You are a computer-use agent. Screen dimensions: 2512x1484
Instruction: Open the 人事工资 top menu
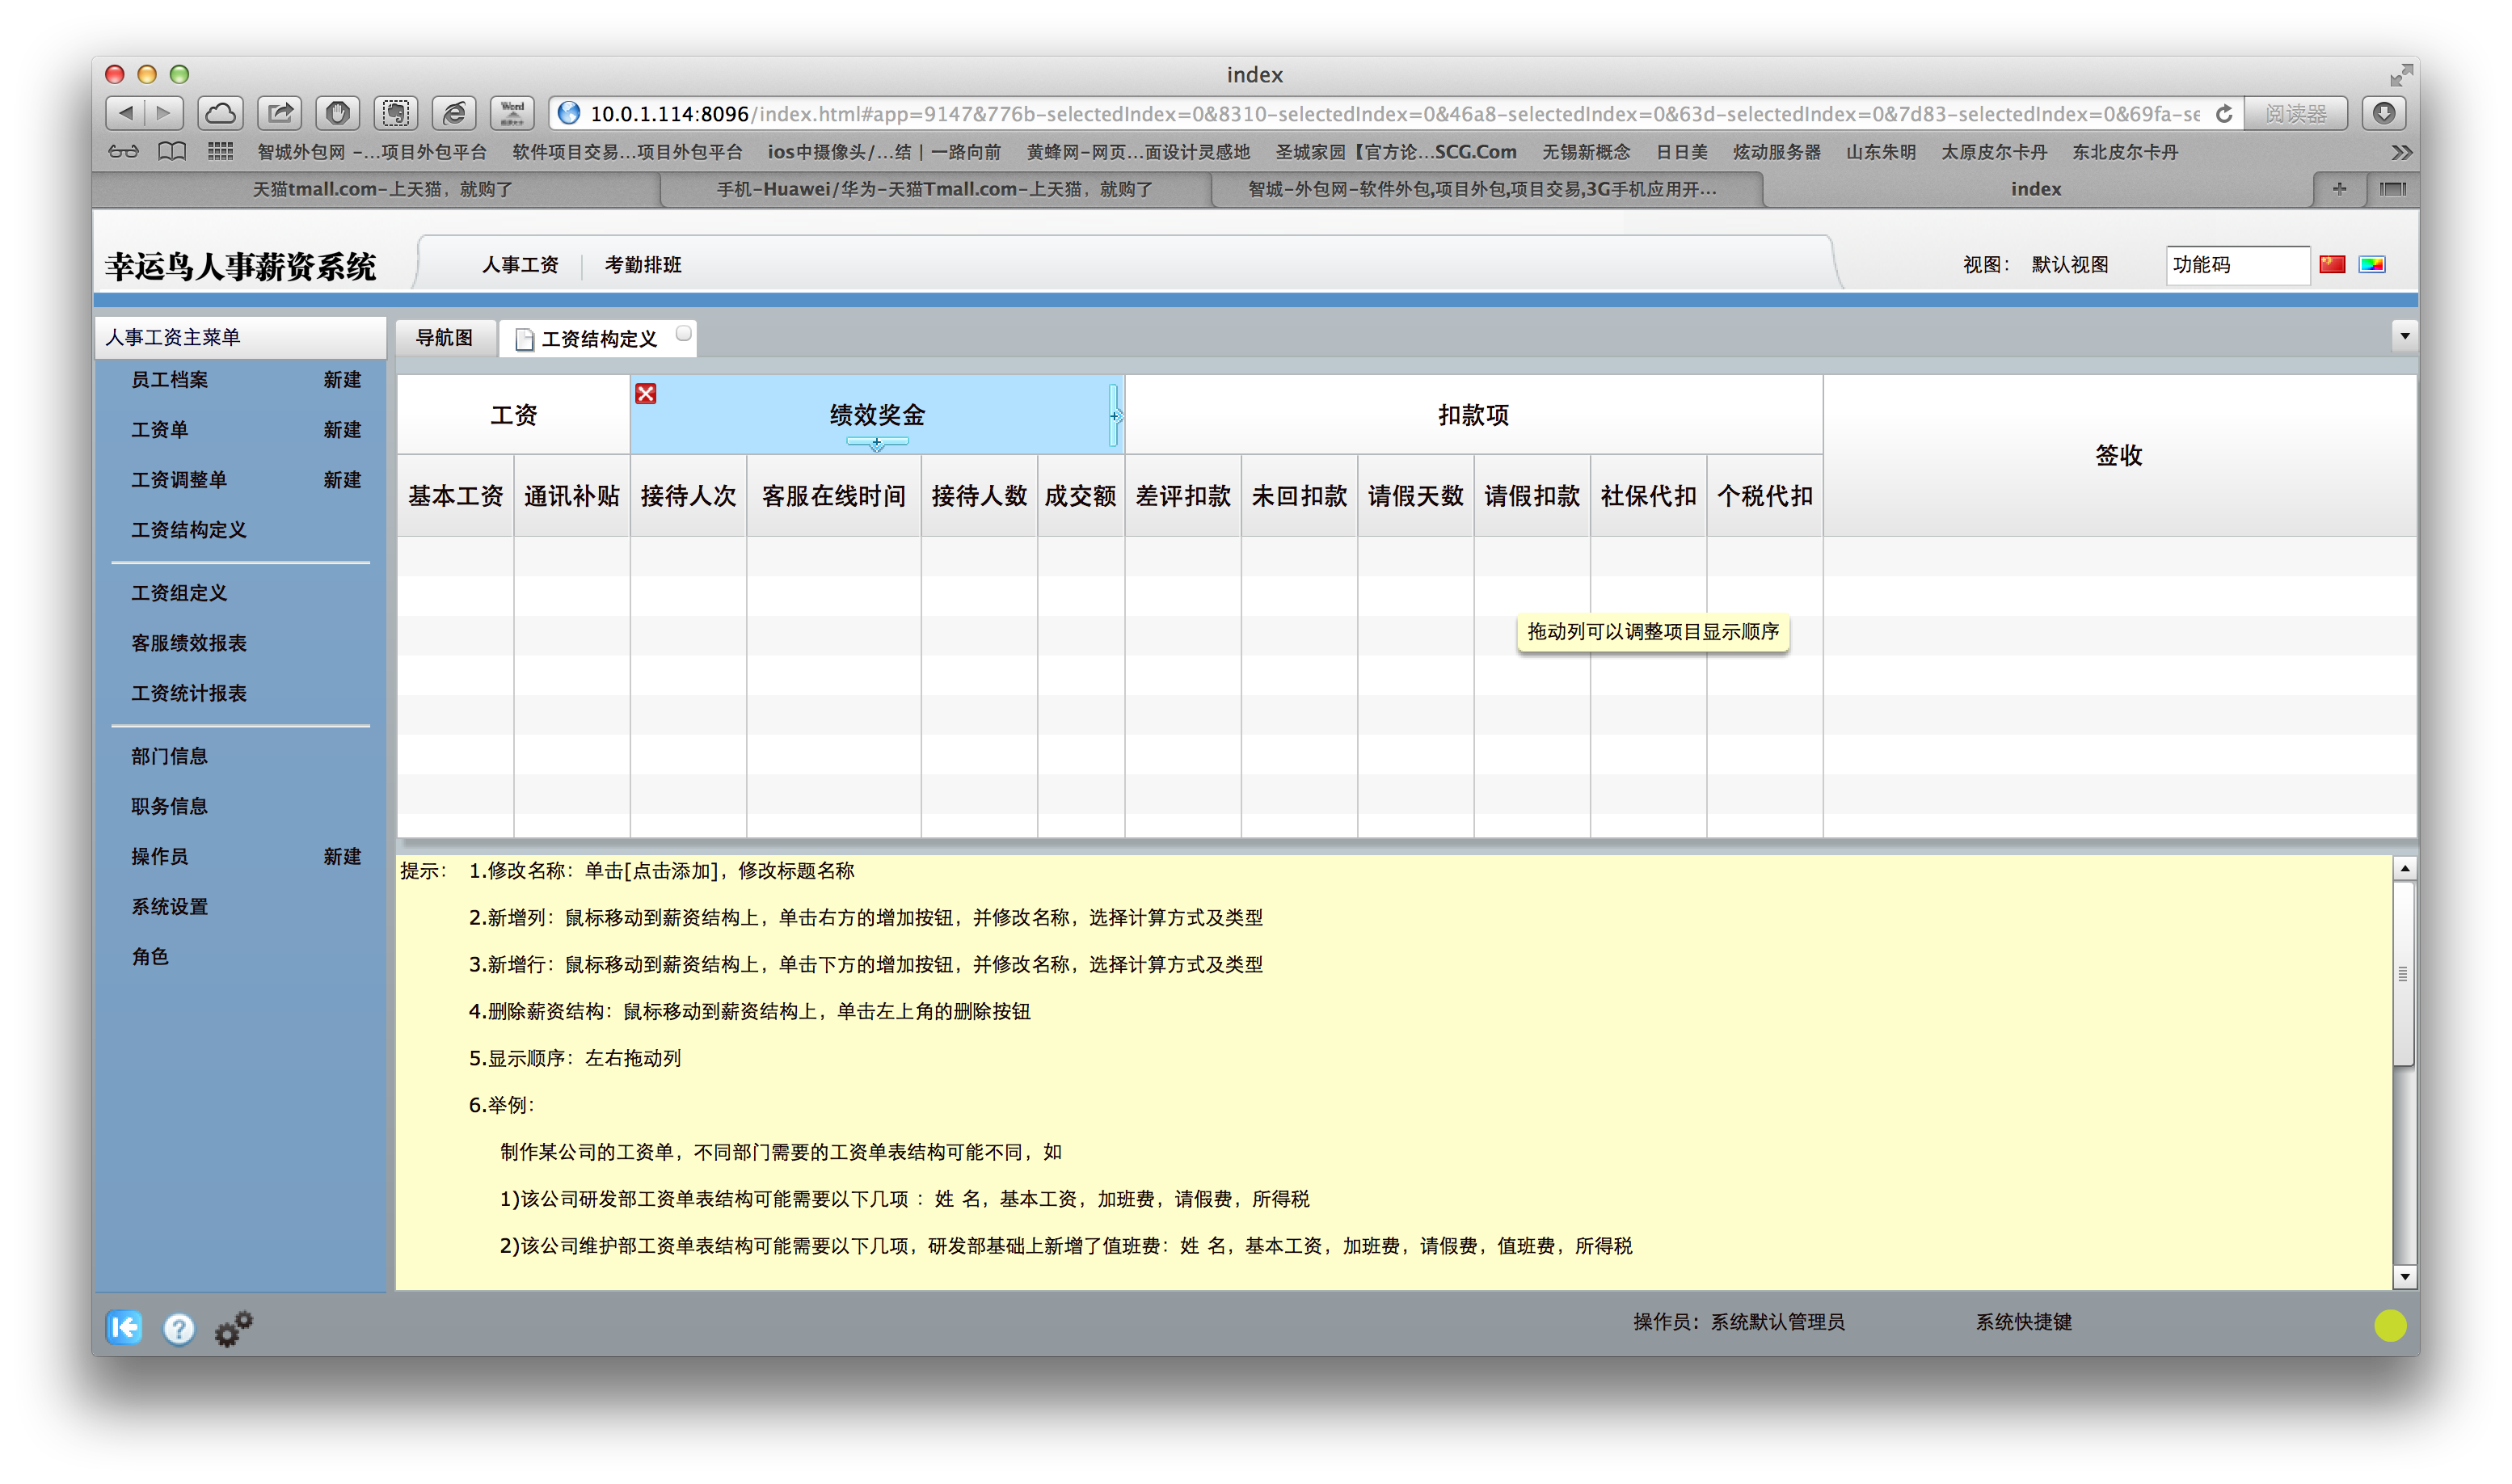[x=520, y=264]
